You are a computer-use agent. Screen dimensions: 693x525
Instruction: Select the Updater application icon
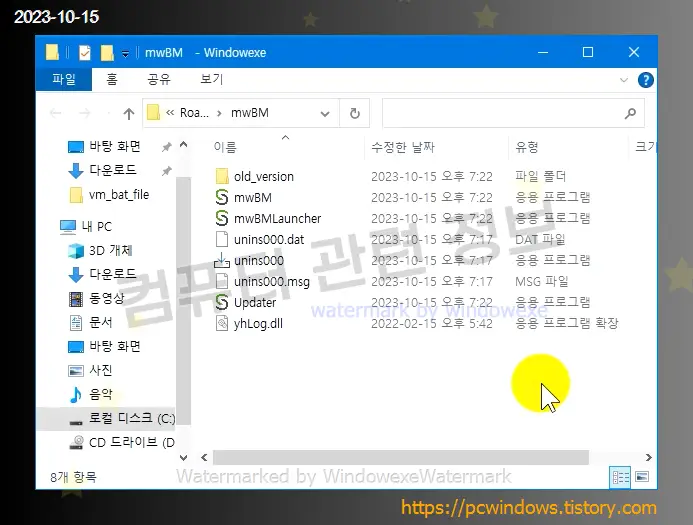[222, 302]
